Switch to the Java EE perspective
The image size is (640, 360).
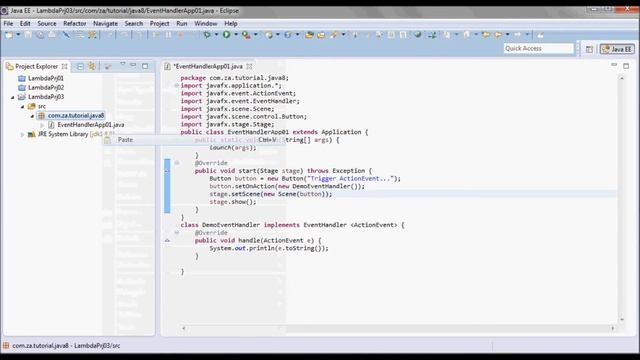click(x=617, y=49)
